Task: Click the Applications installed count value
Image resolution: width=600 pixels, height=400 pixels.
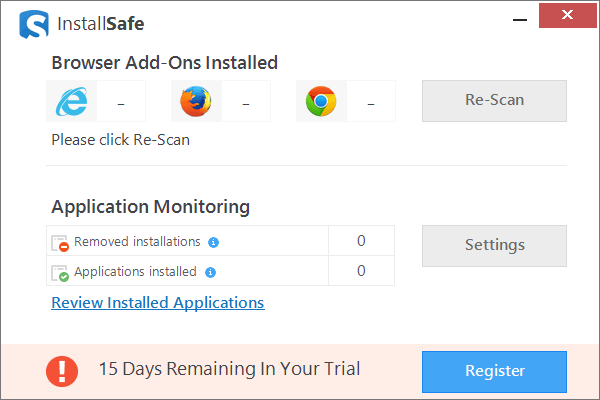Action: point(361,271)
